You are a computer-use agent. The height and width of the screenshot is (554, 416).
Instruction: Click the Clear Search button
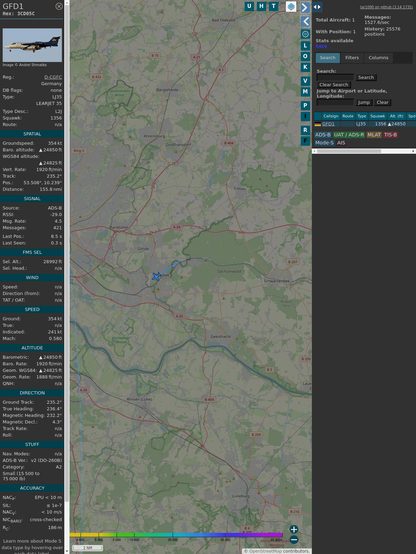click(334, 85)
